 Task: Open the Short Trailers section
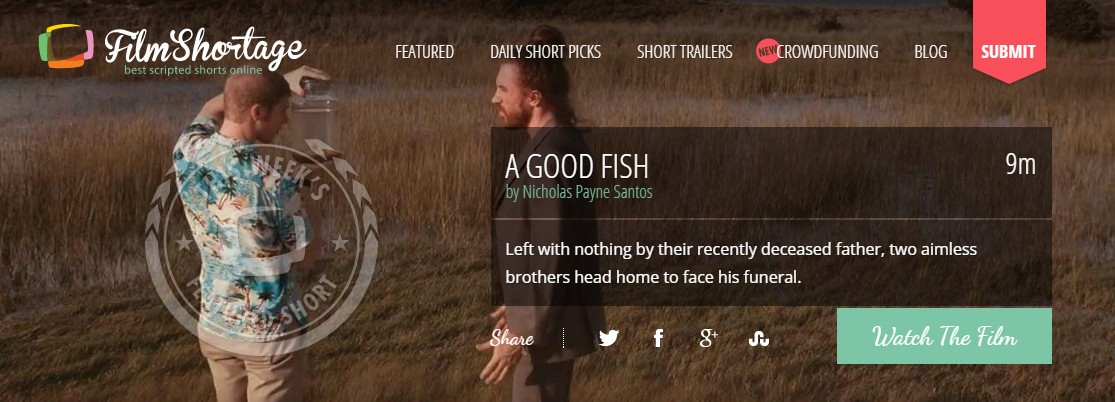coord(684,52)
